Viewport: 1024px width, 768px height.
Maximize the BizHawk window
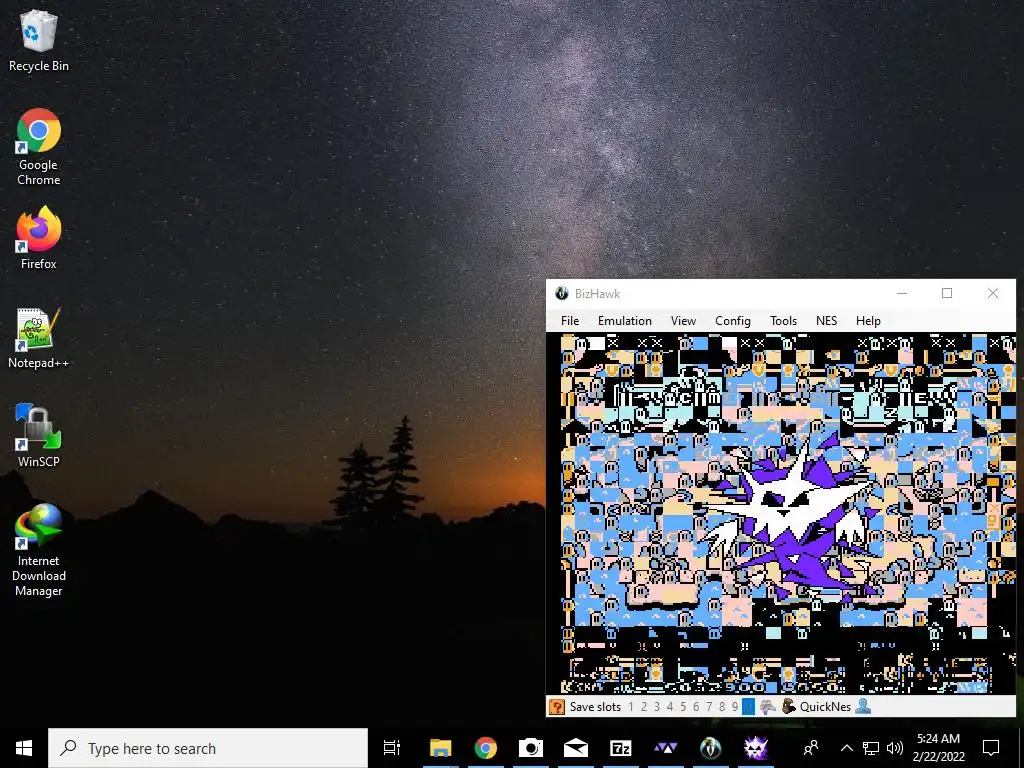click(x=947, y=293)
